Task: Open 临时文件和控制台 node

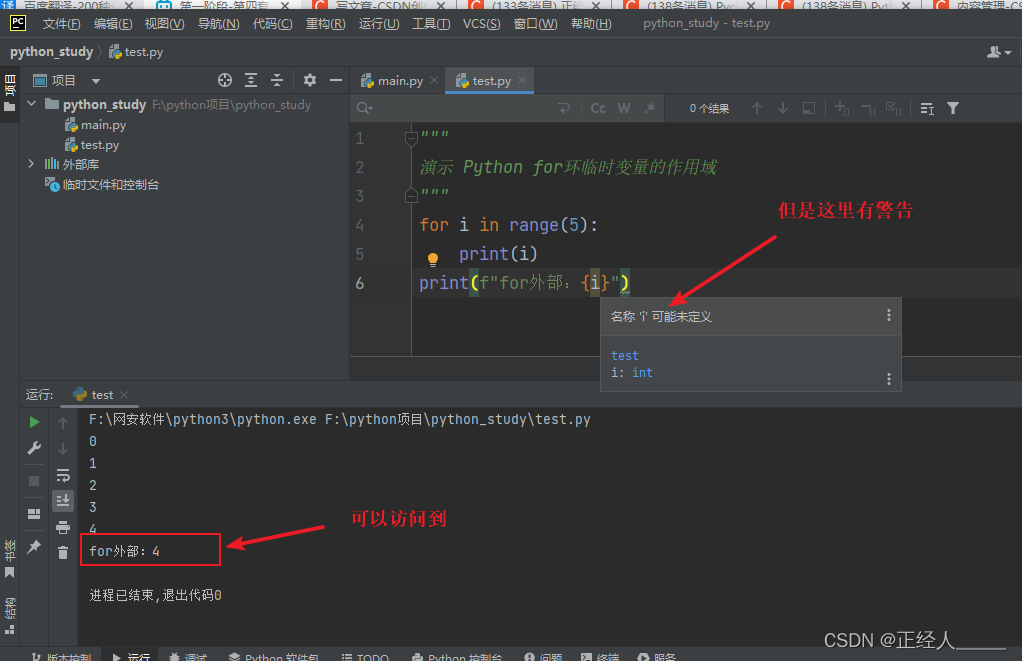Action: click(x=102, y=184)
